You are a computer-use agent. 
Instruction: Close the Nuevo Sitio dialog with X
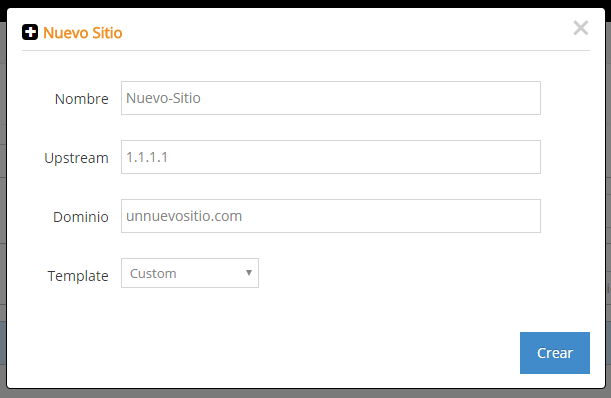click(581, 28)
